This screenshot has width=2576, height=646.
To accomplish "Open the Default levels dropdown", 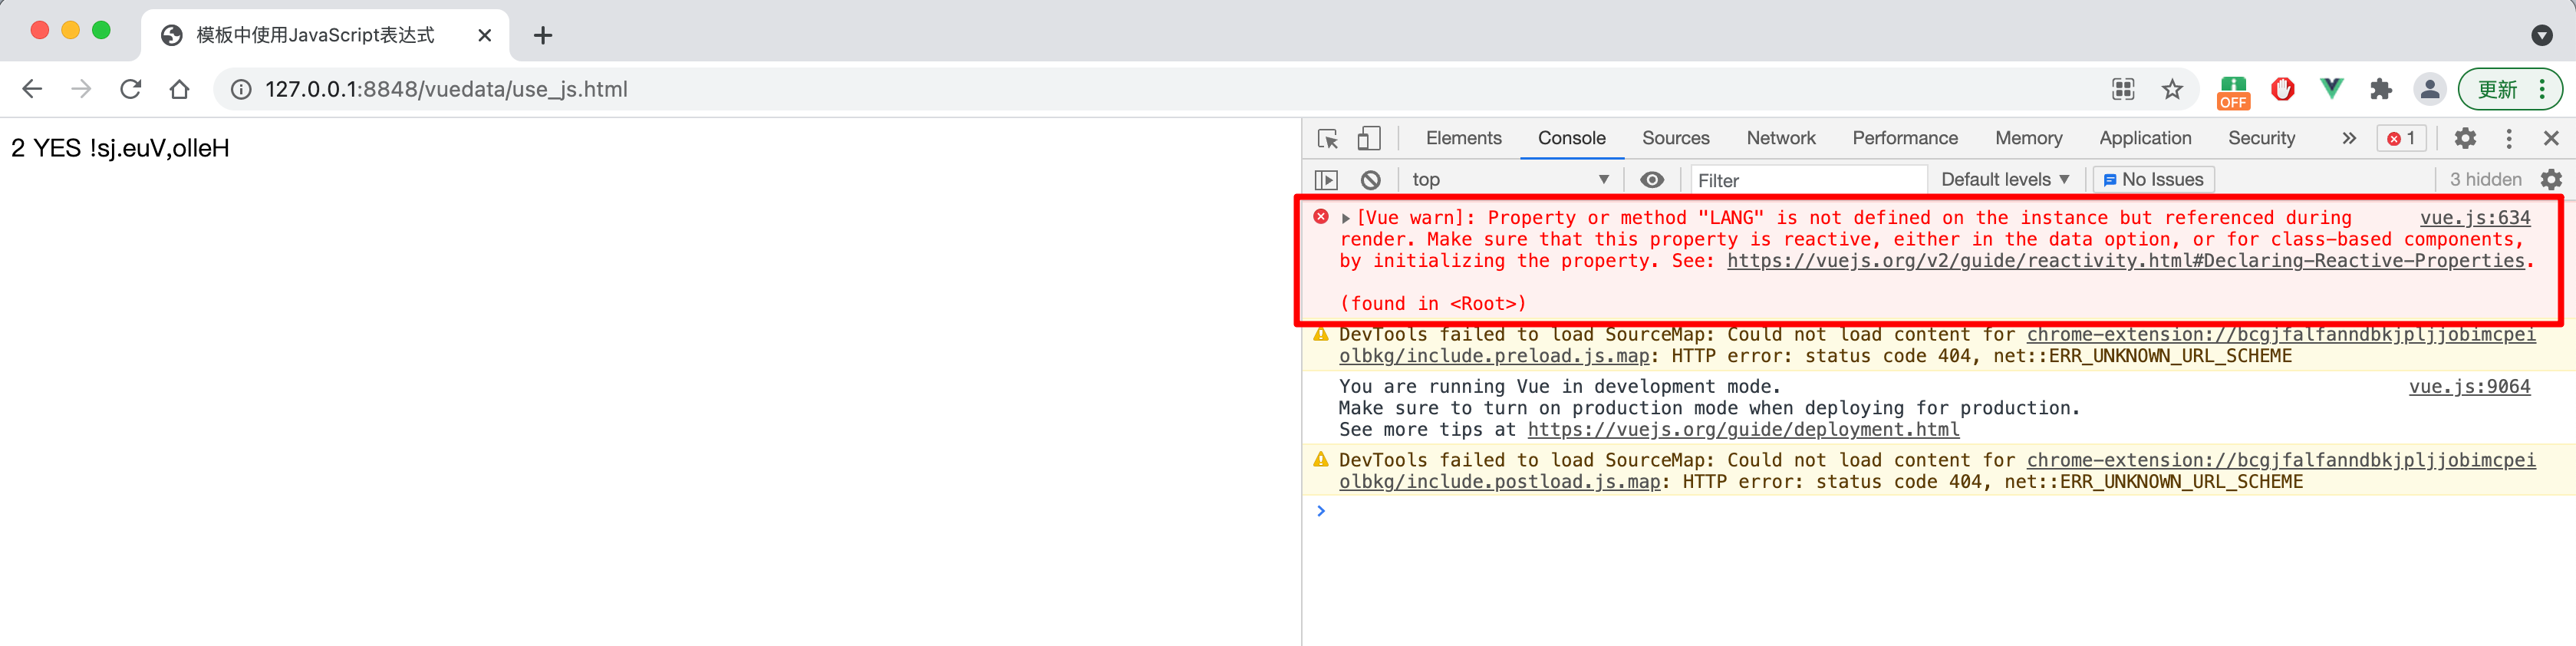I will pos(2004,180).
